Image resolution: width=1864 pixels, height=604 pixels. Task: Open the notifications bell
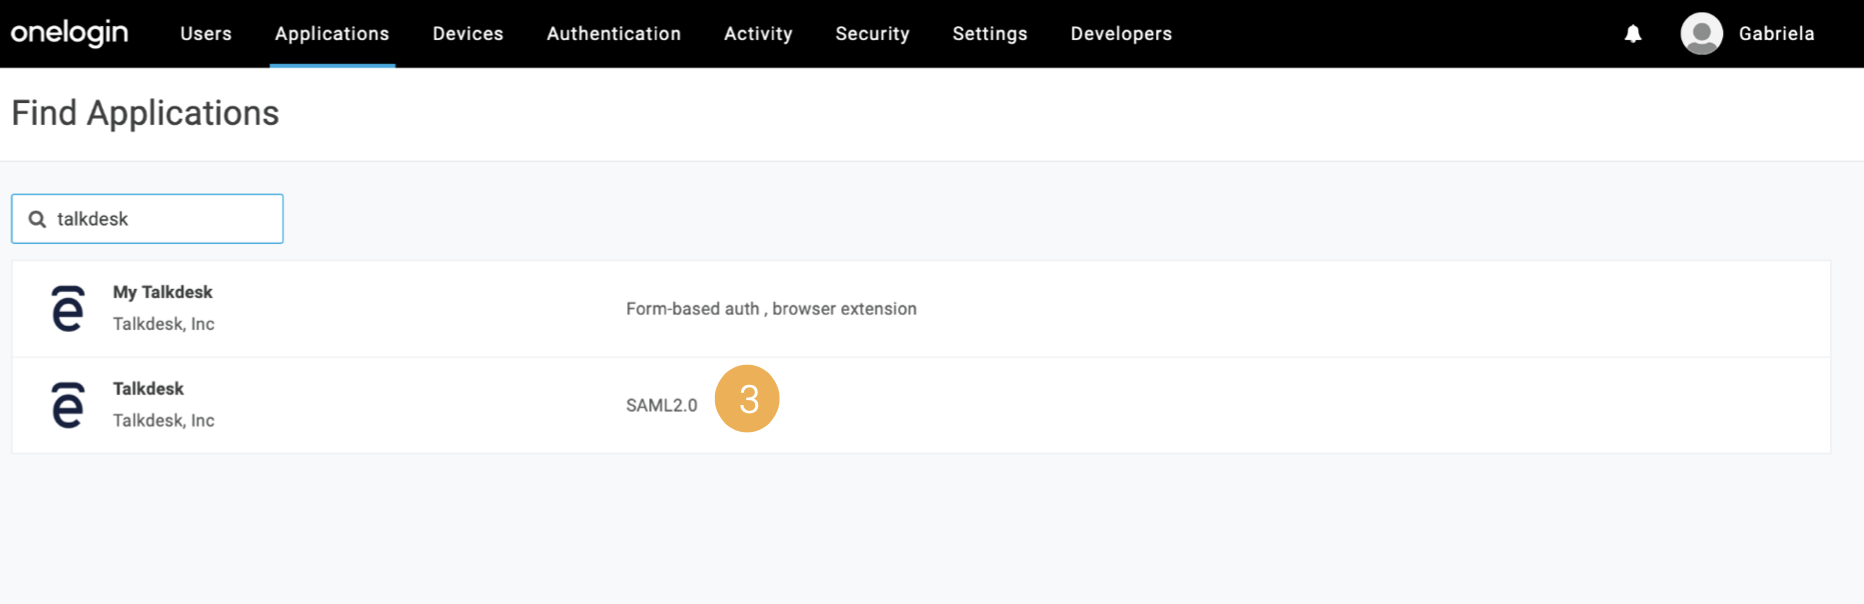pyautogui.click(x=1633, y=34)
